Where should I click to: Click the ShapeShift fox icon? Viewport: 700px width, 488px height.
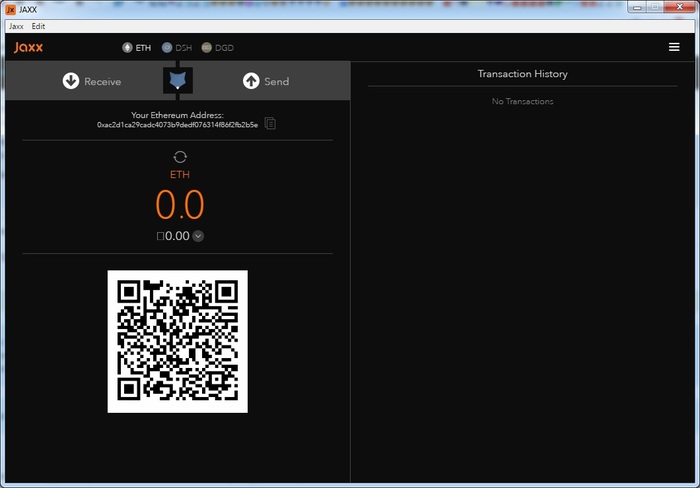click(x=177, y=81)
